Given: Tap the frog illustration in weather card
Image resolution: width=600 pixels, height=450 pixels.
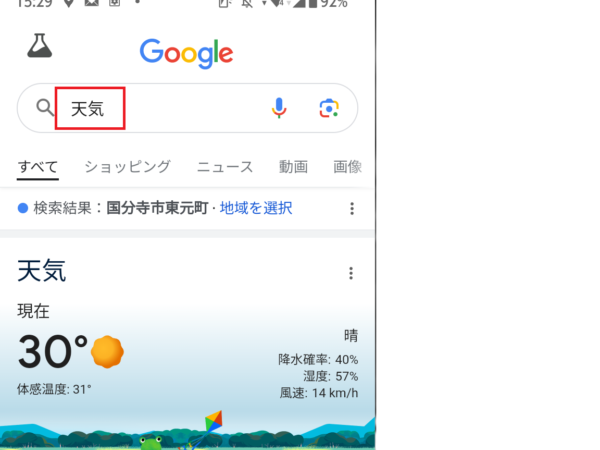Looking at the screenshot, I should pos(150,443).
